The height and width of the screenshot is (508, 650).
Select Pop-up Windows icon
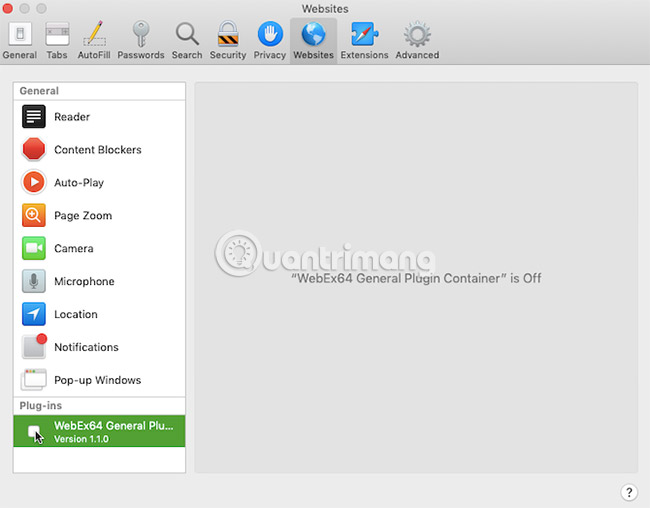click(34, 379)
